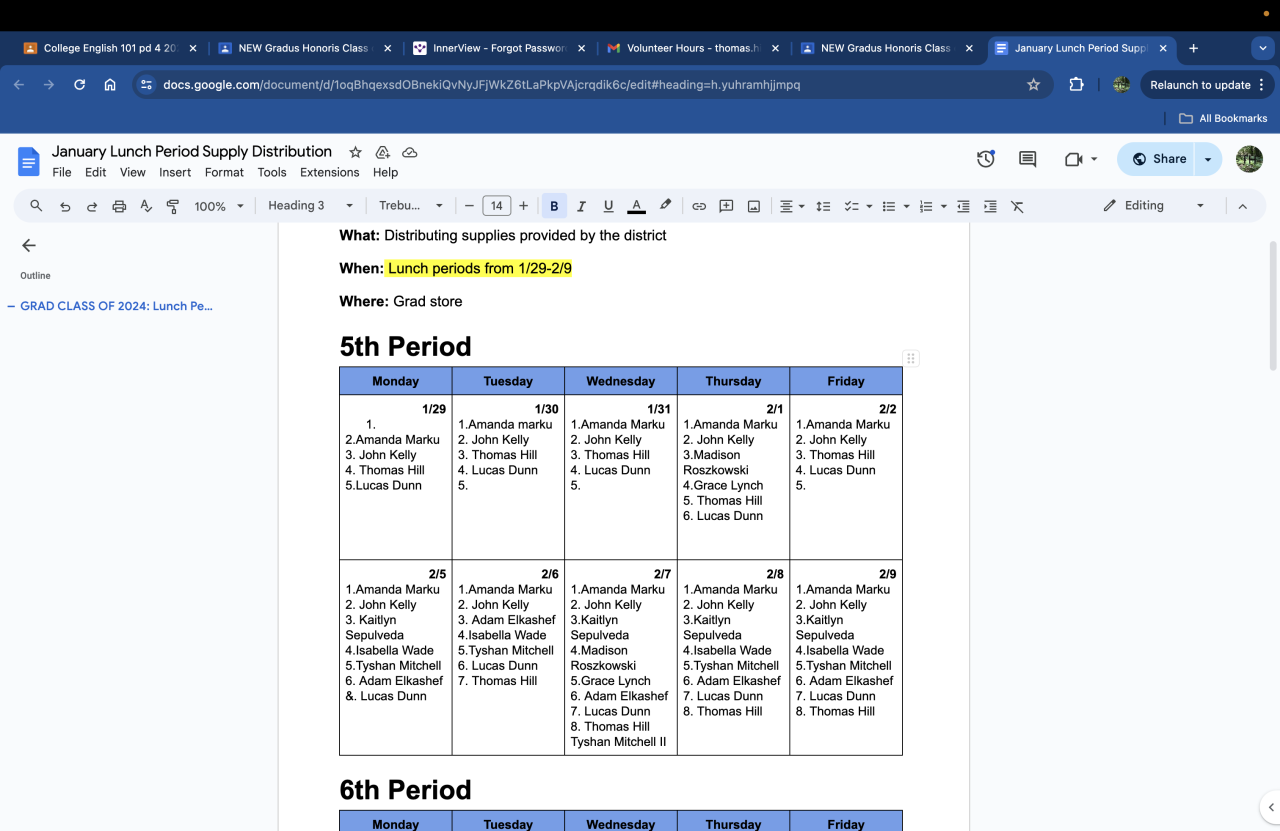Open the Google account avatar in Docs

click(1249, 159)
